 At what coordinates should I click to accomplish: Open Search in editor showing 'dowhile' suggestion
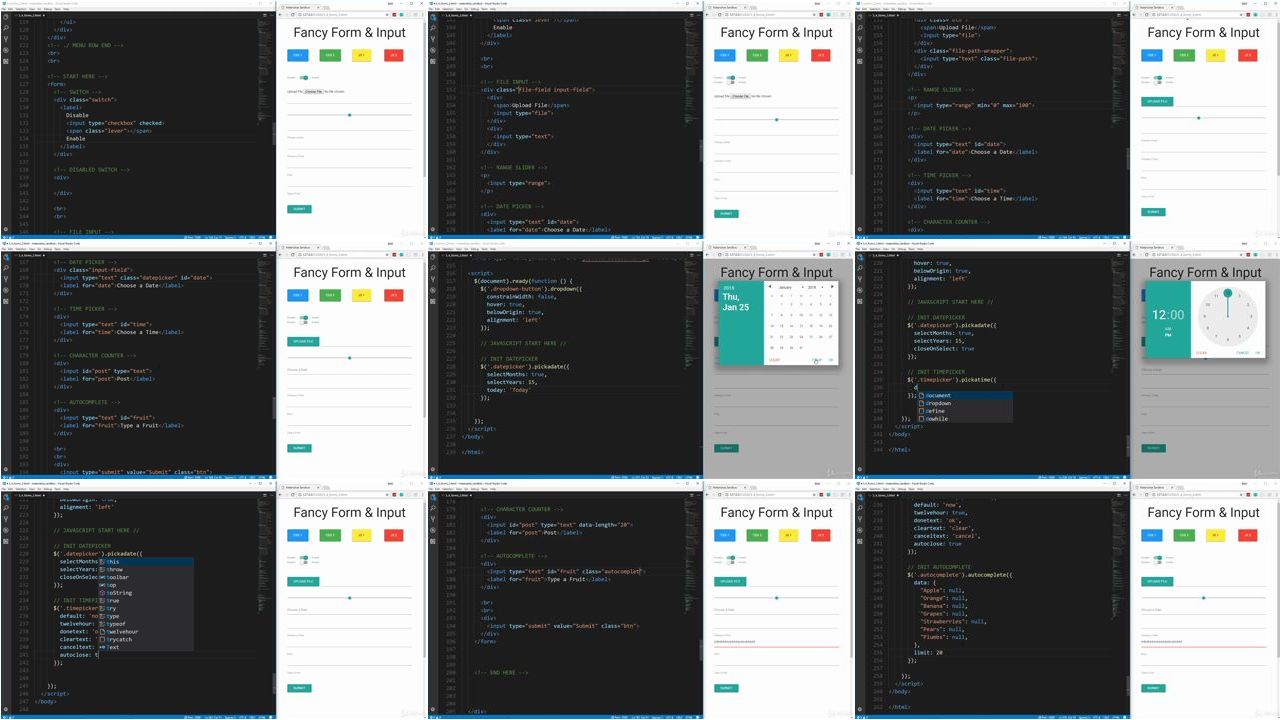click(x=860, y=268)
